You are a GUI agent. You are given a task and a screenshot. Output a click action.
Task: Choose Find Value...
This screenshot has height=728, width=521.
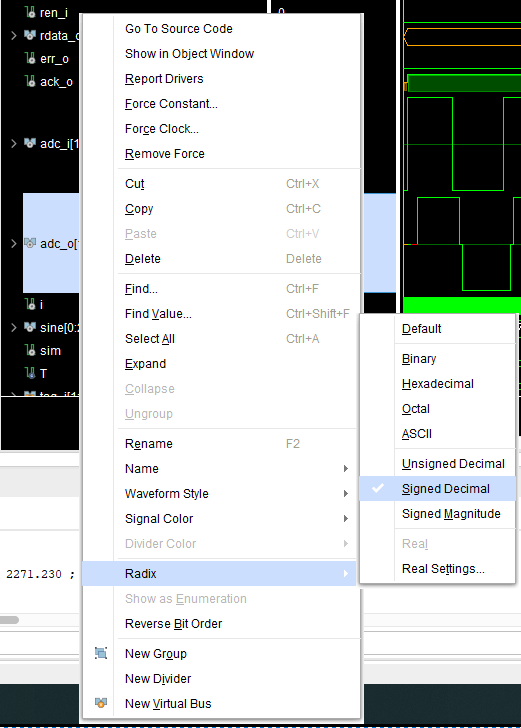click(x=220, y=314)
